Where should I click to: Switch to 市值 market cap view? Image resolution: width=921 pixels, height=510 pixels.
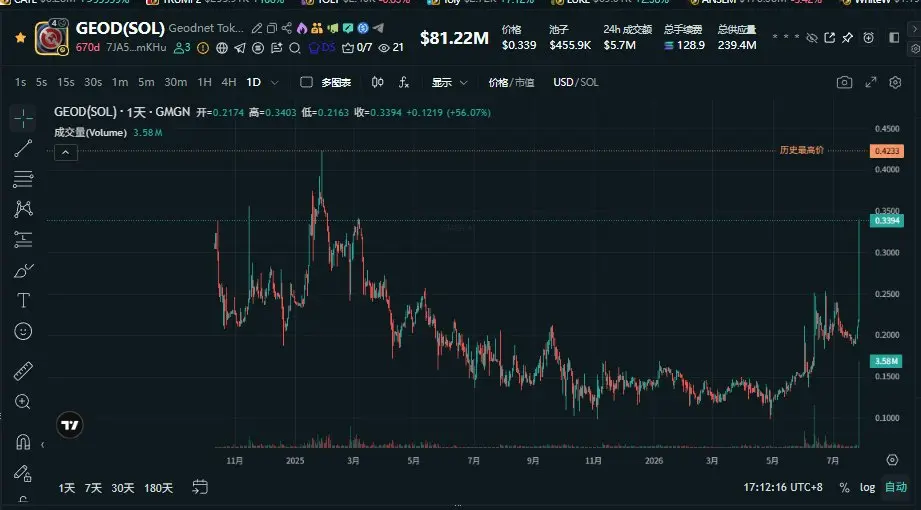[x=525, y=82]
